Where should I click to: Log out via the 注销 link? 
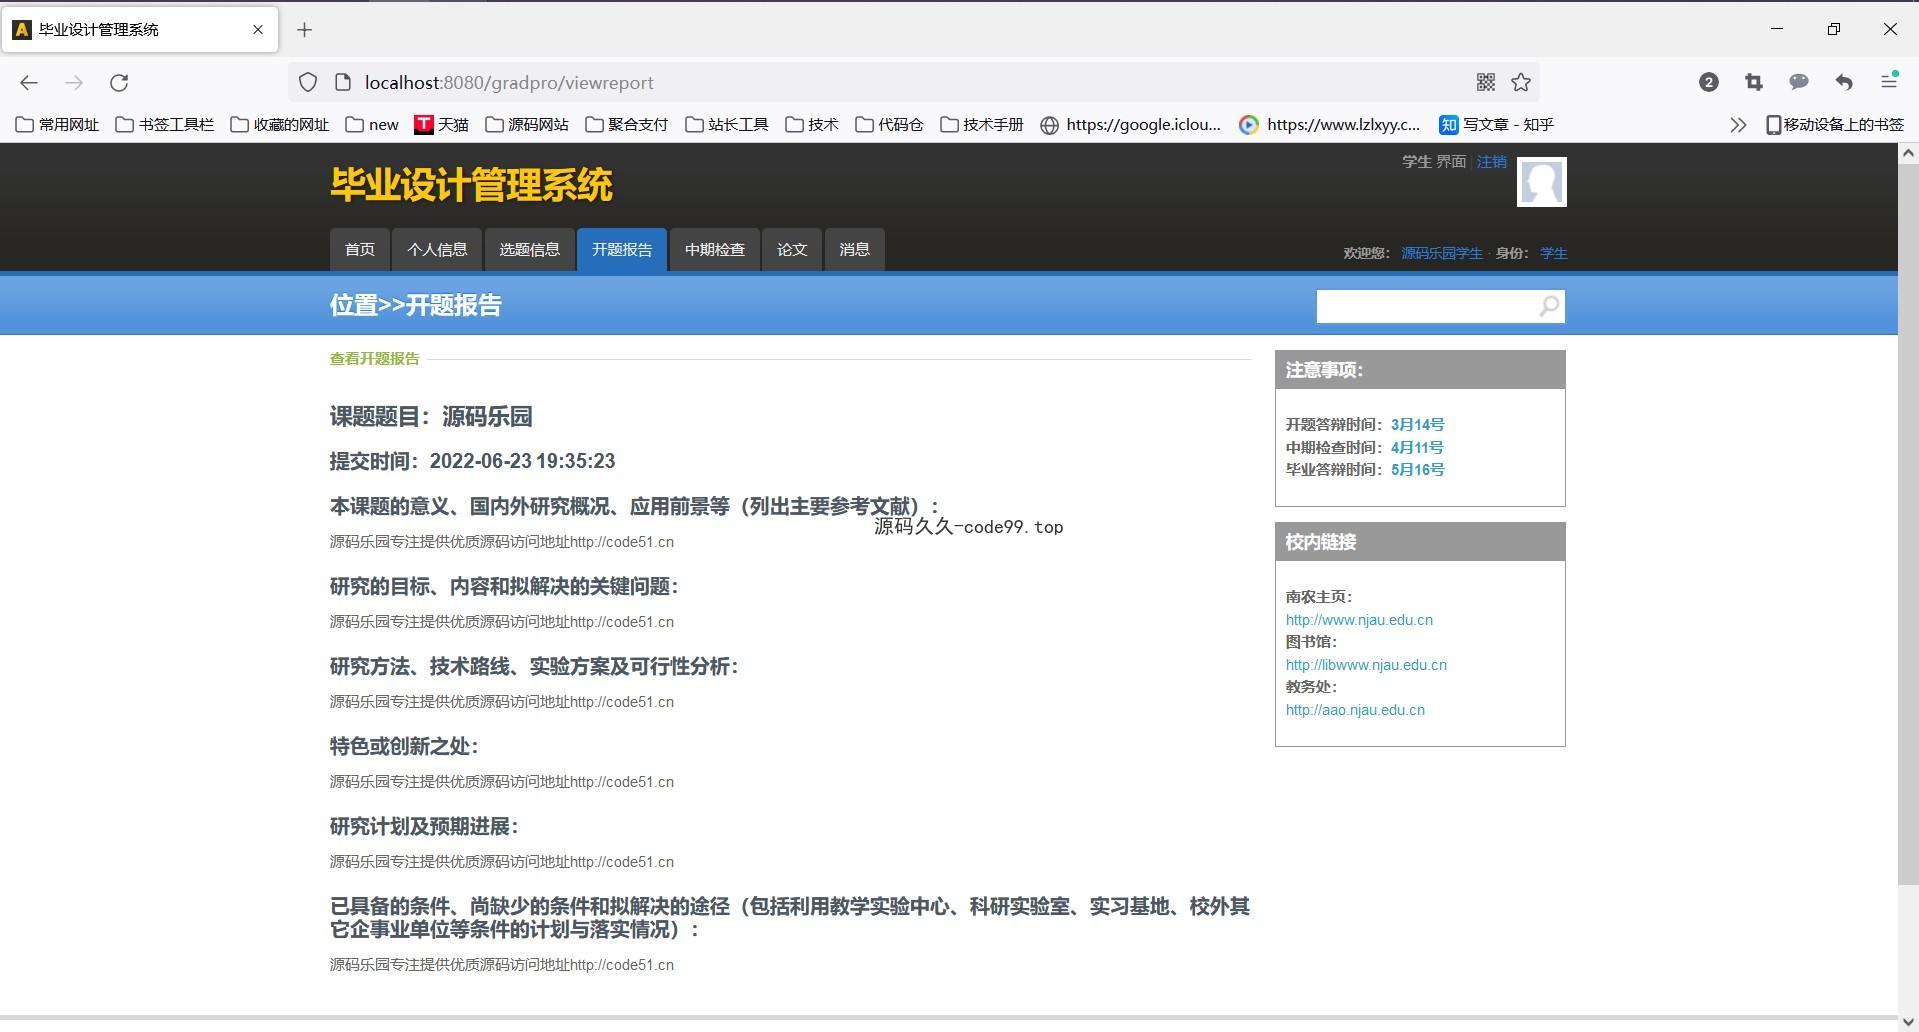(1491, 162)
